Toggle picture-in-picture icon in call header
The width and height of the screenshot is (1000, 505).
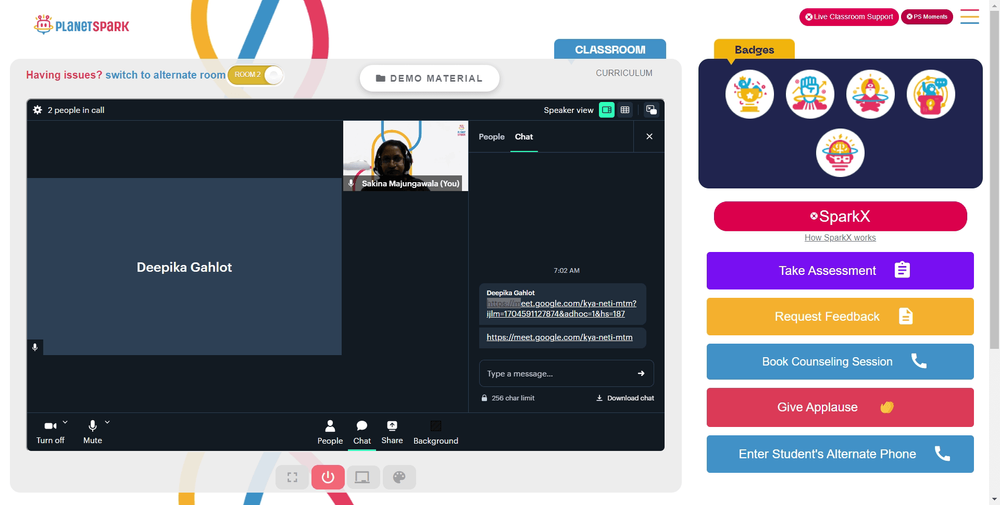[651, 110]
